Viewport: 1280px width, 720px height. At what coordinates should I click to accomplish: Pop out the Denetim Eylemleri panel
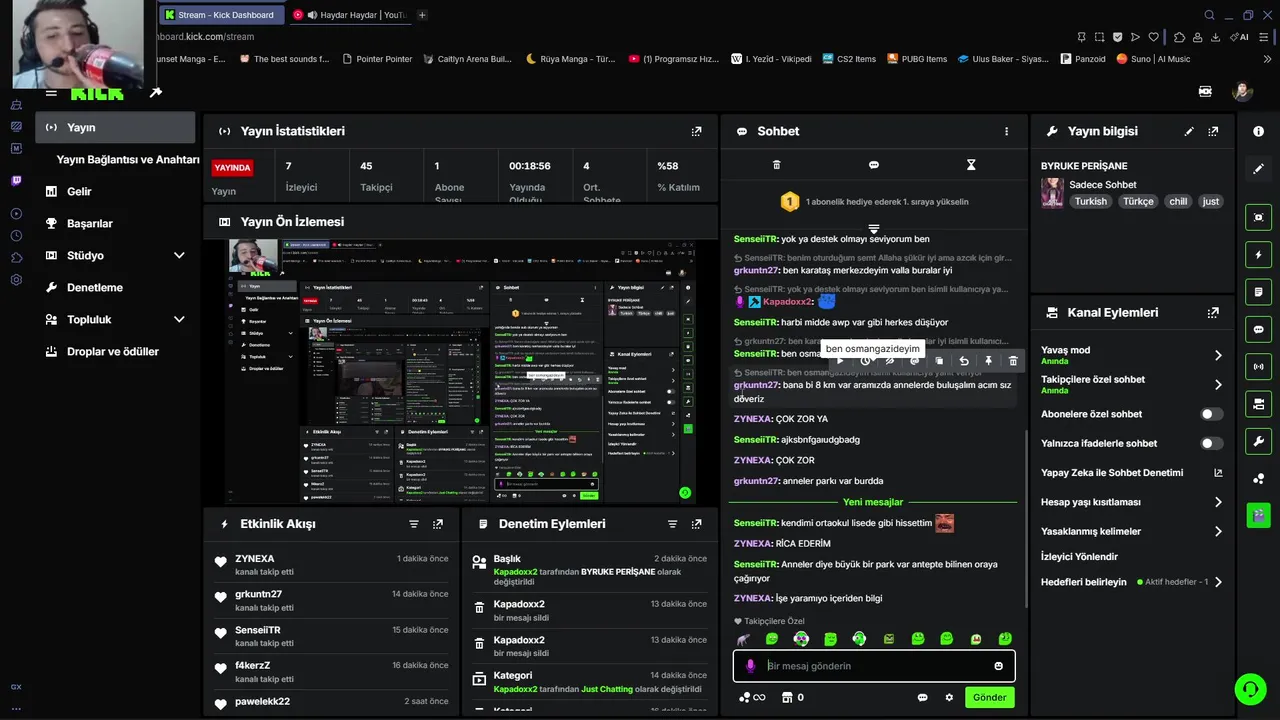click(696, 524)
